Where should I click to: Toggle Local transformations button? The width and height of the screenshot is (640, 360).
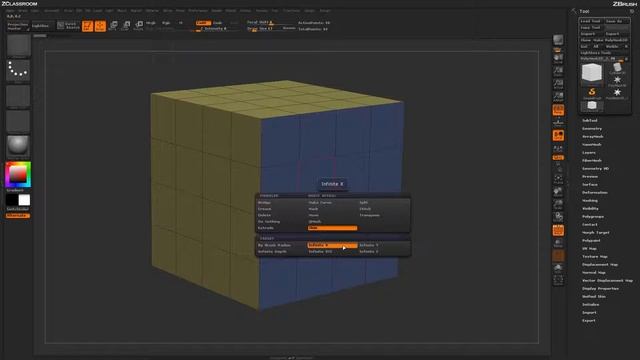(x=558, y=136)
